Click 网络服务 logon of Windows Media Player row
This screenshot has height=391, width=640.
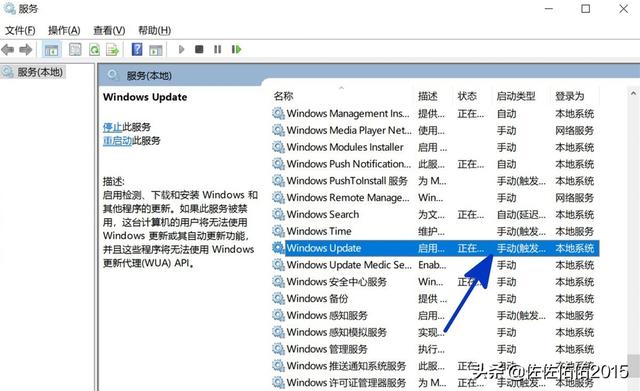pos(574,131)
